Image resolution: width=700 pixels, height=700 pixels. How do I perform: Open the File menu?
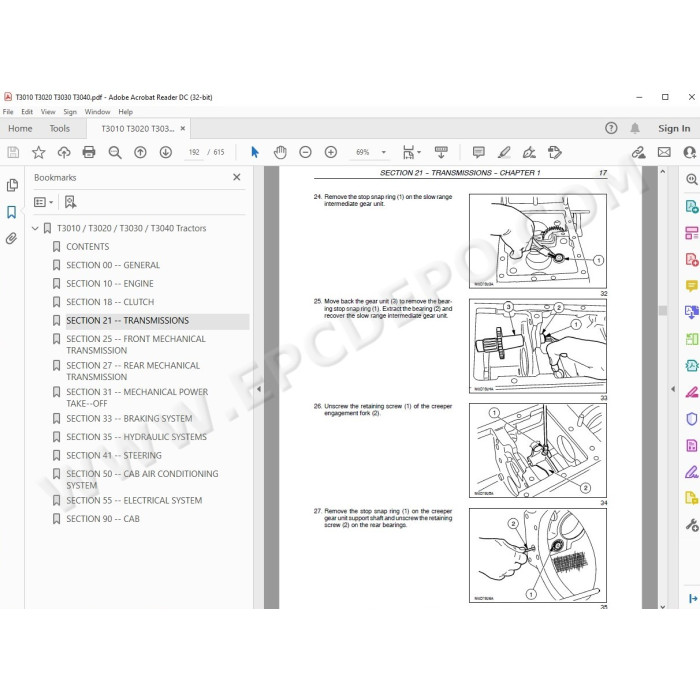[x=8, y=112]
